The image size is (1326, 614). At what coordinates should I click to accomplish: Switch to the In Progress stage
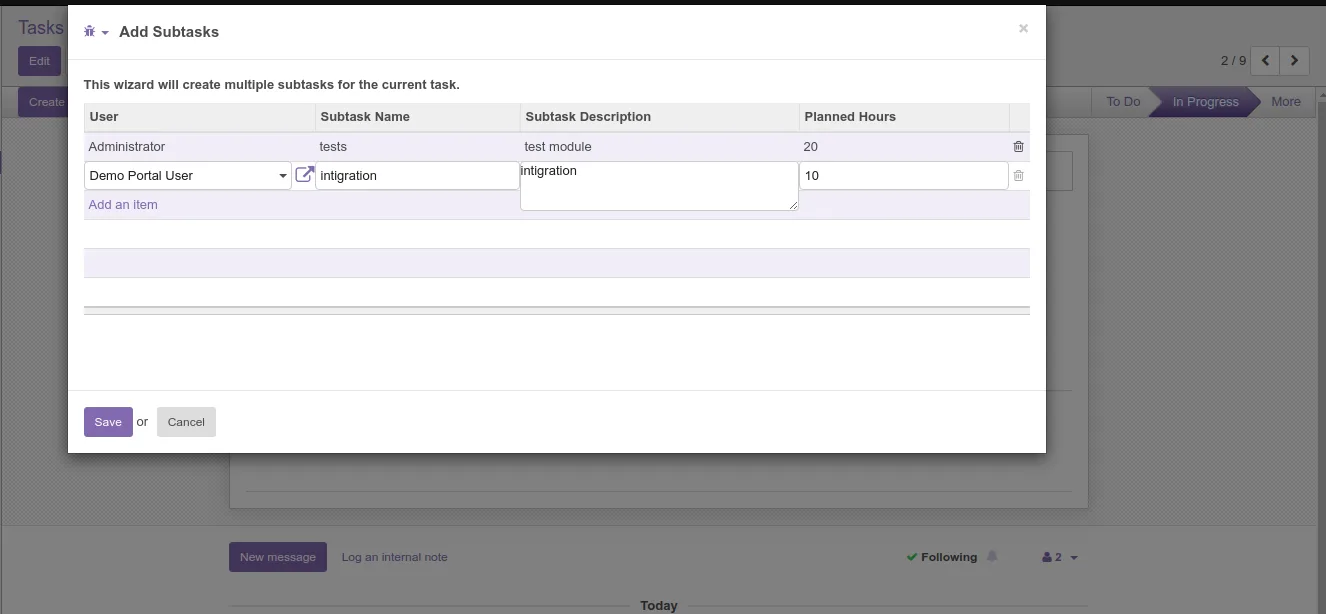click(1205, 102)
